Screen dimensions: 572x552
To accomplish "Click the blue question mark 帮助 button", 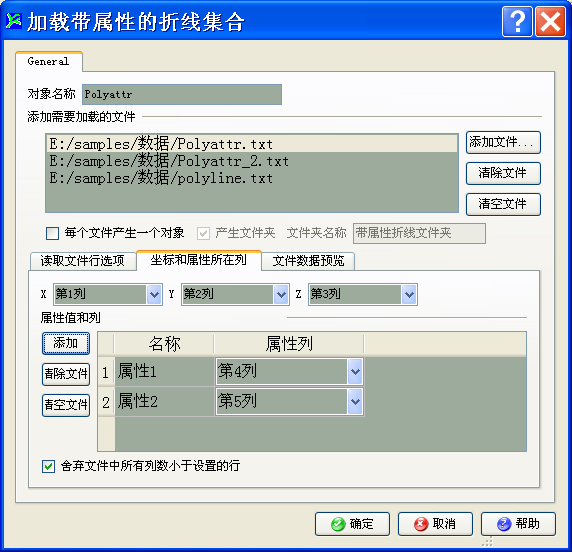I will pos(518,524).
